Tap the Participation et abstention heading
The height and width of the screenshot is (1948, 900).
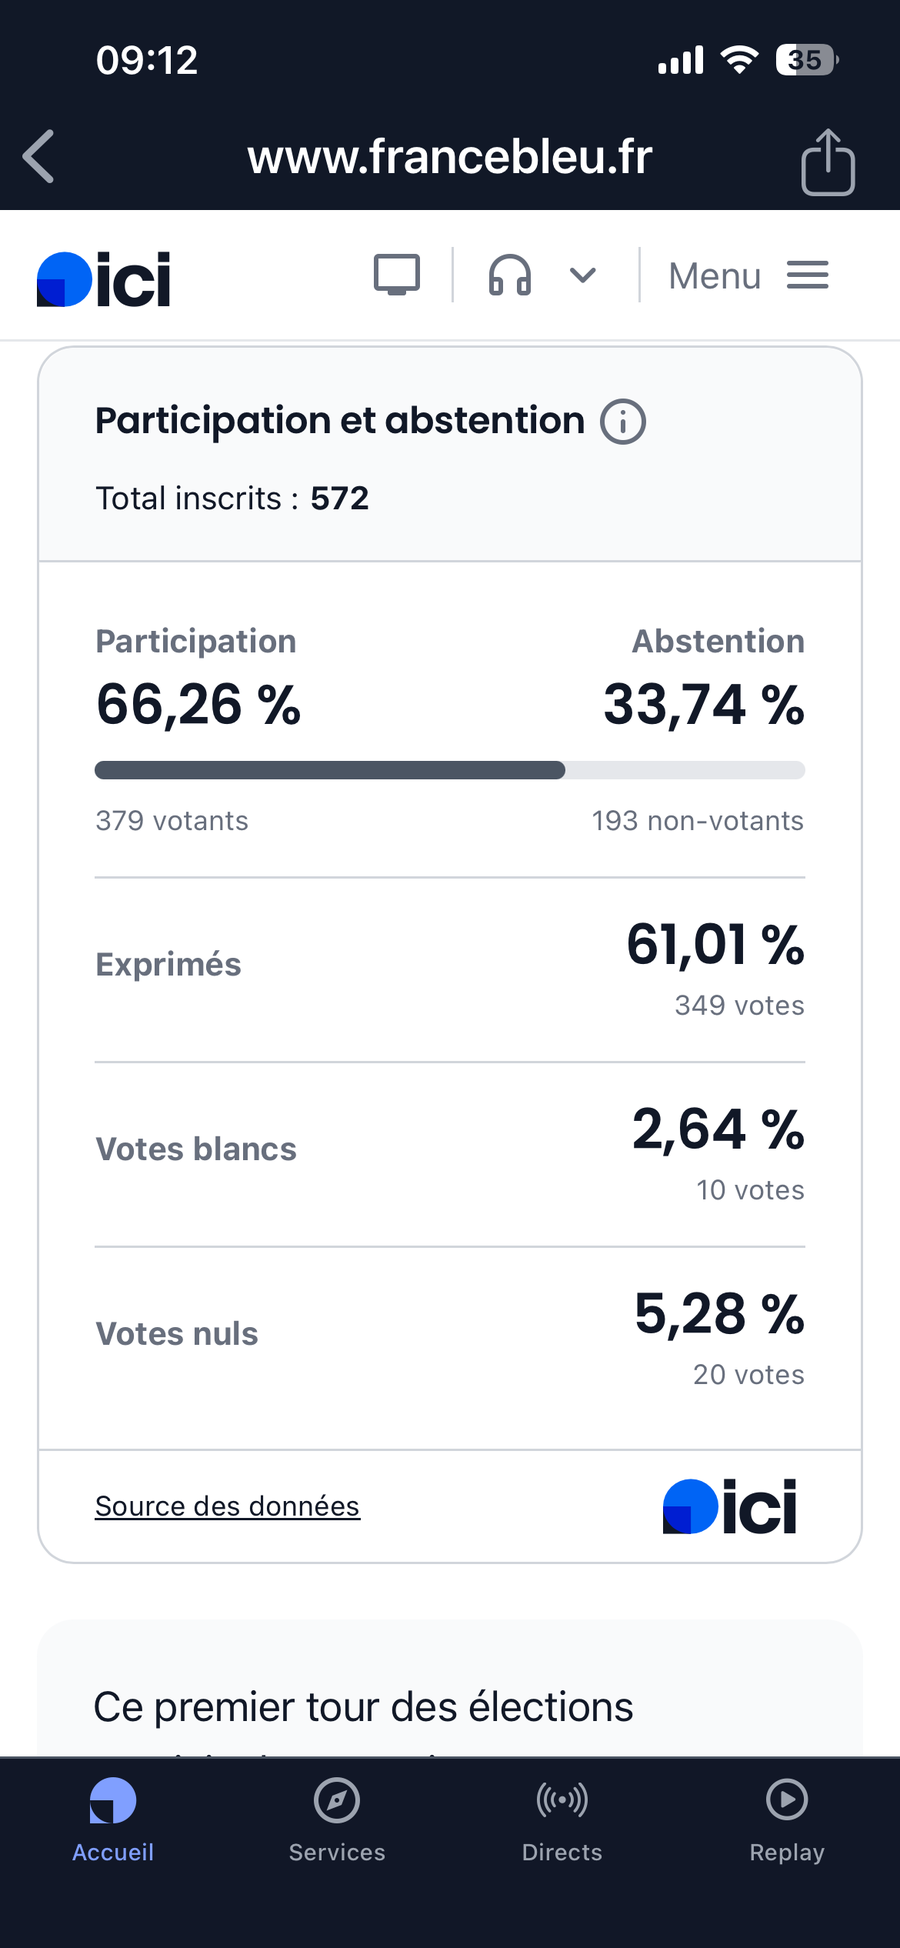pos(340,421)
